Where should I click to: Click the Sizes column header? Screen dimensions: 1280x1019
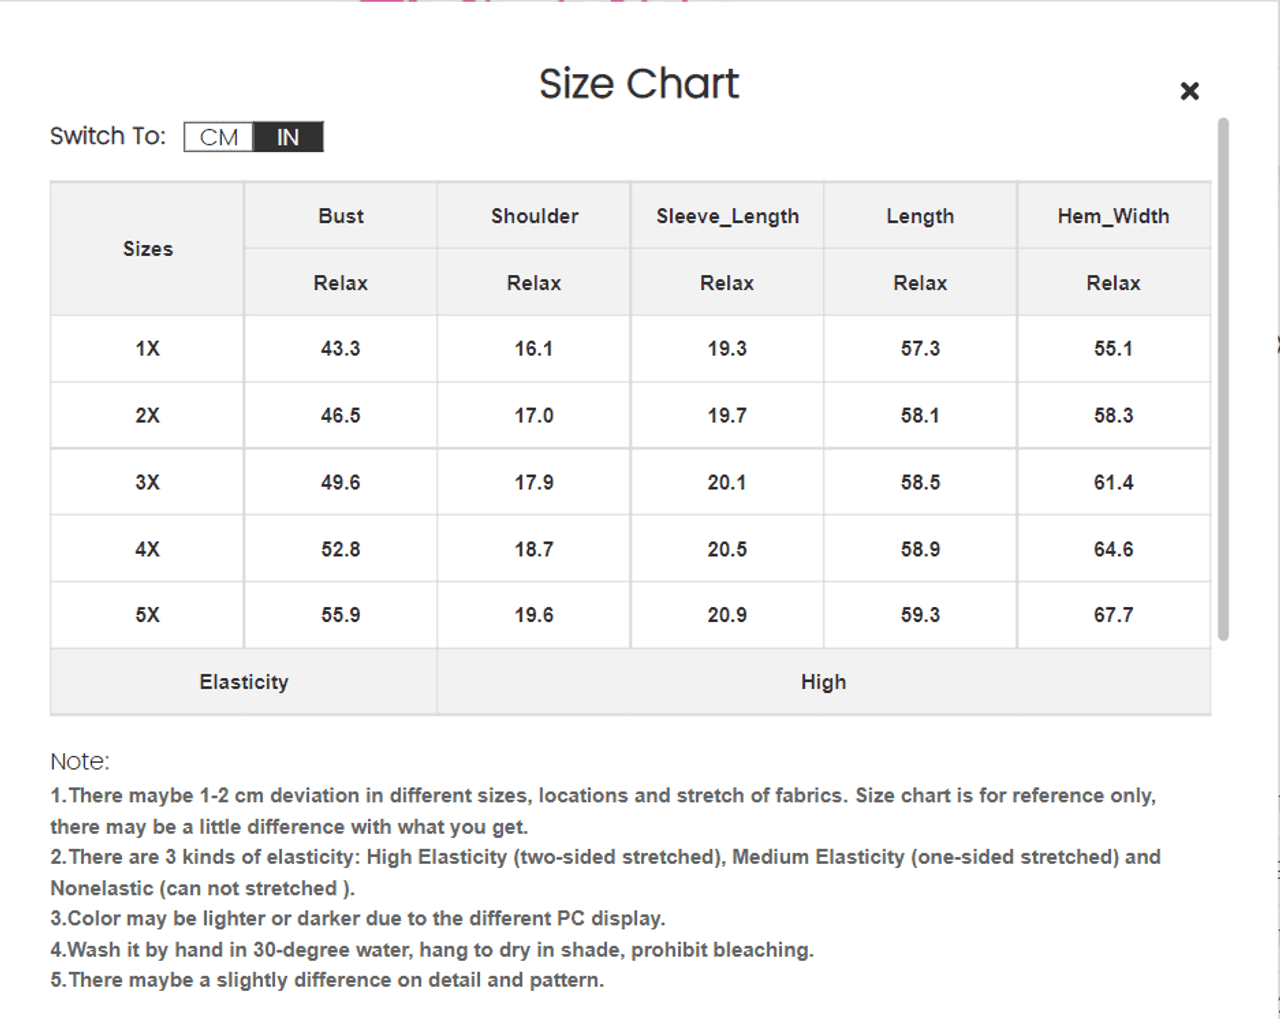tap(148, 249)
